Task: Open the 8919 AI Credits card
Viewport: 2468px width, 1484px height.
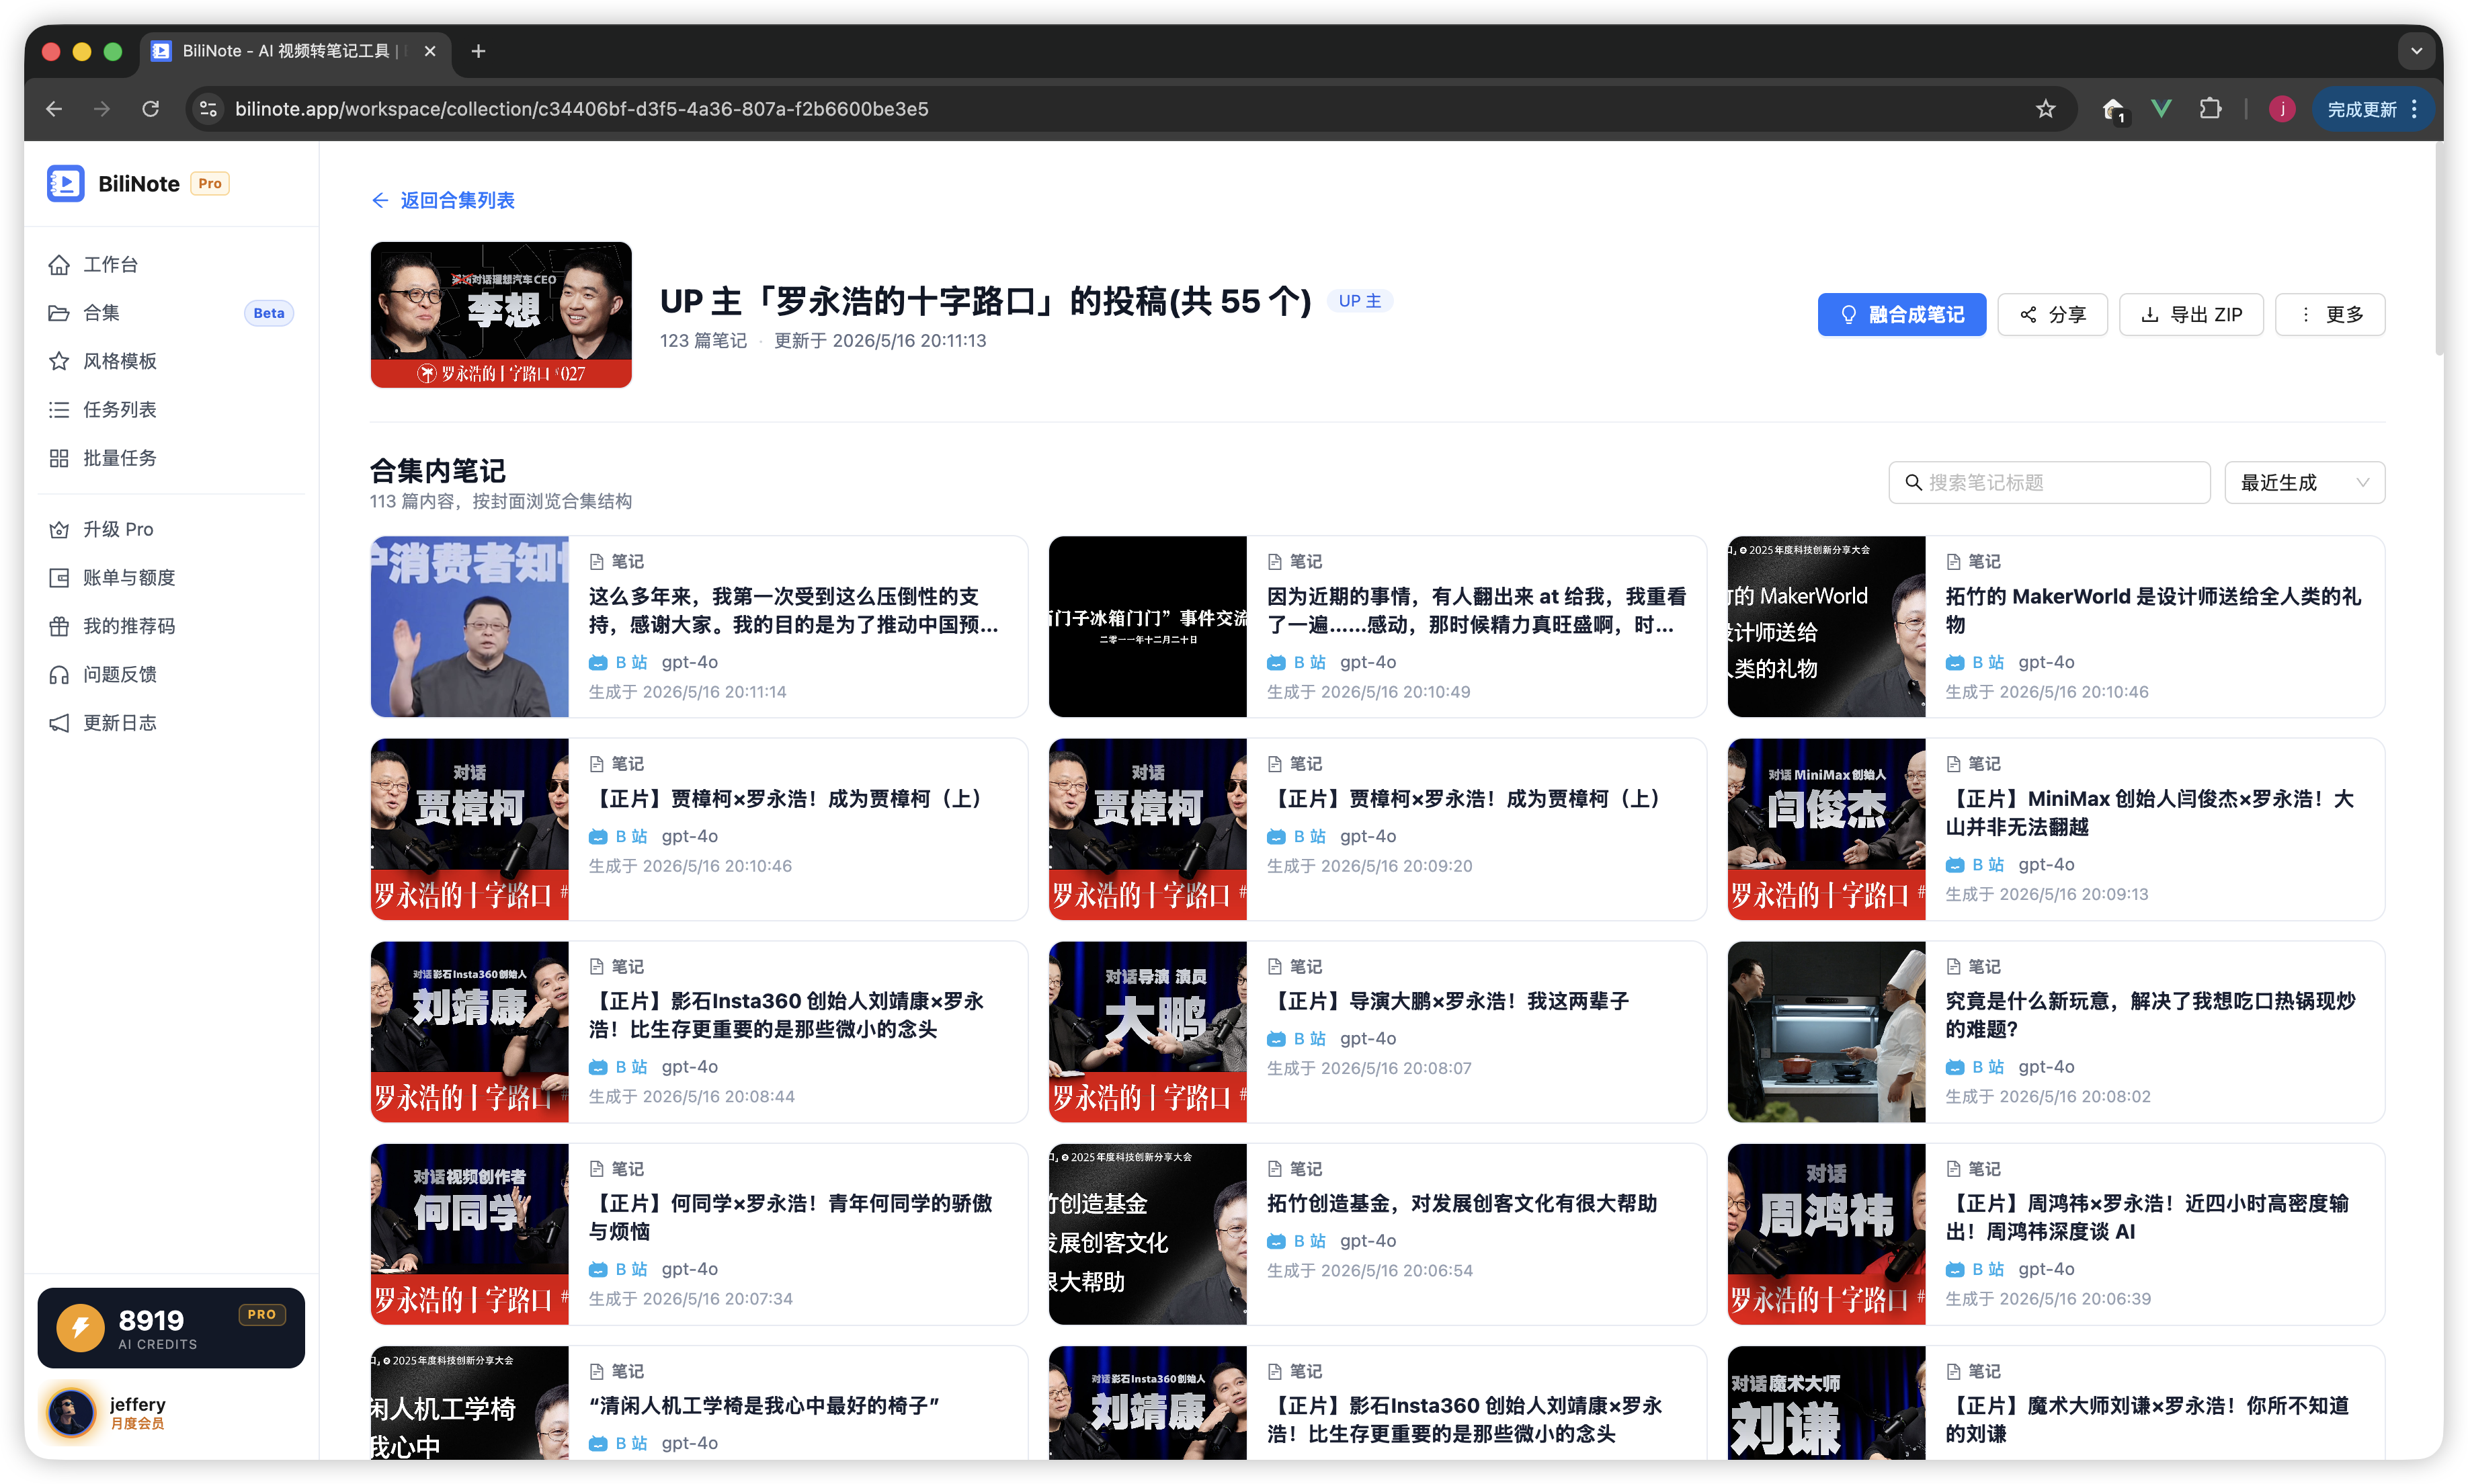Action: (x=170, y=1327)
